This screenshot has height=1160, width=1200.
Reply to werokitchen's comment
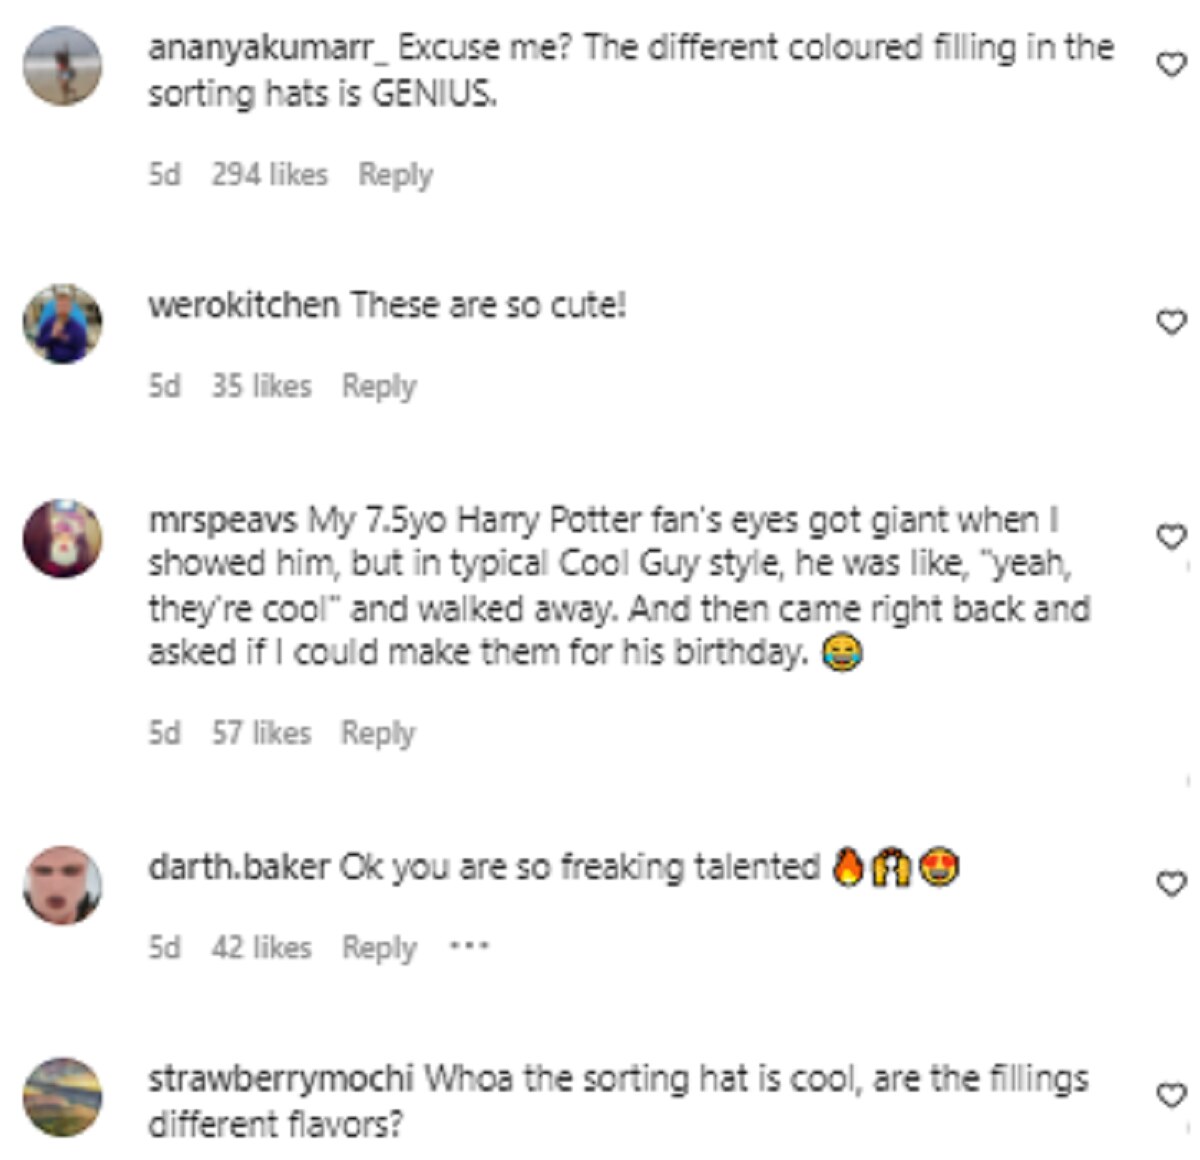(x=378, y=386)
